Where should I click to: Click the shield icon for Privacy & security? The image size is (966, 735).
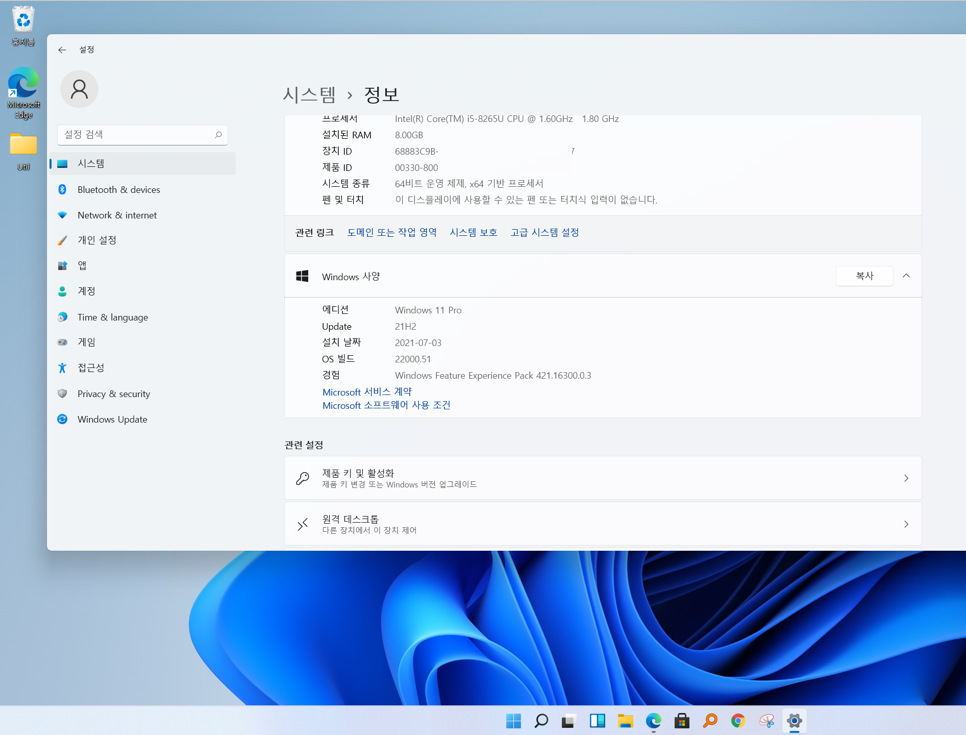62,394
